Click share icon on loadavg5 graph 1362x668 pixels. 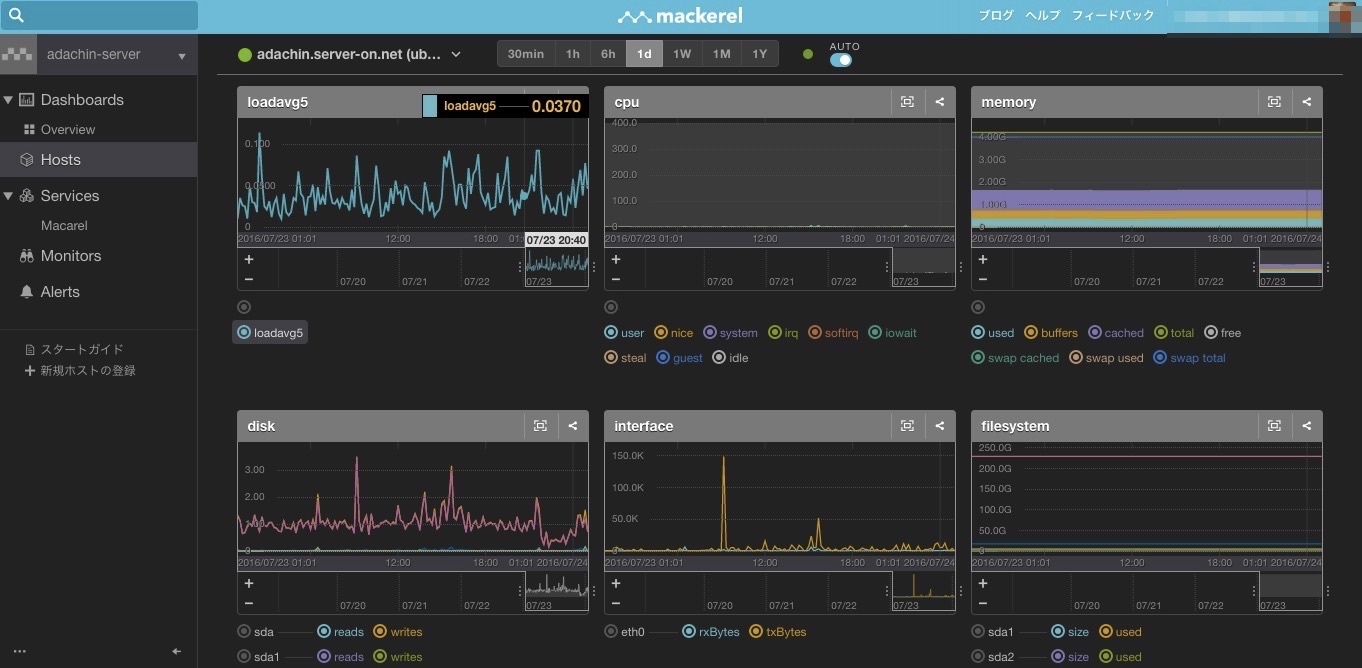click(x=572, y=102)
